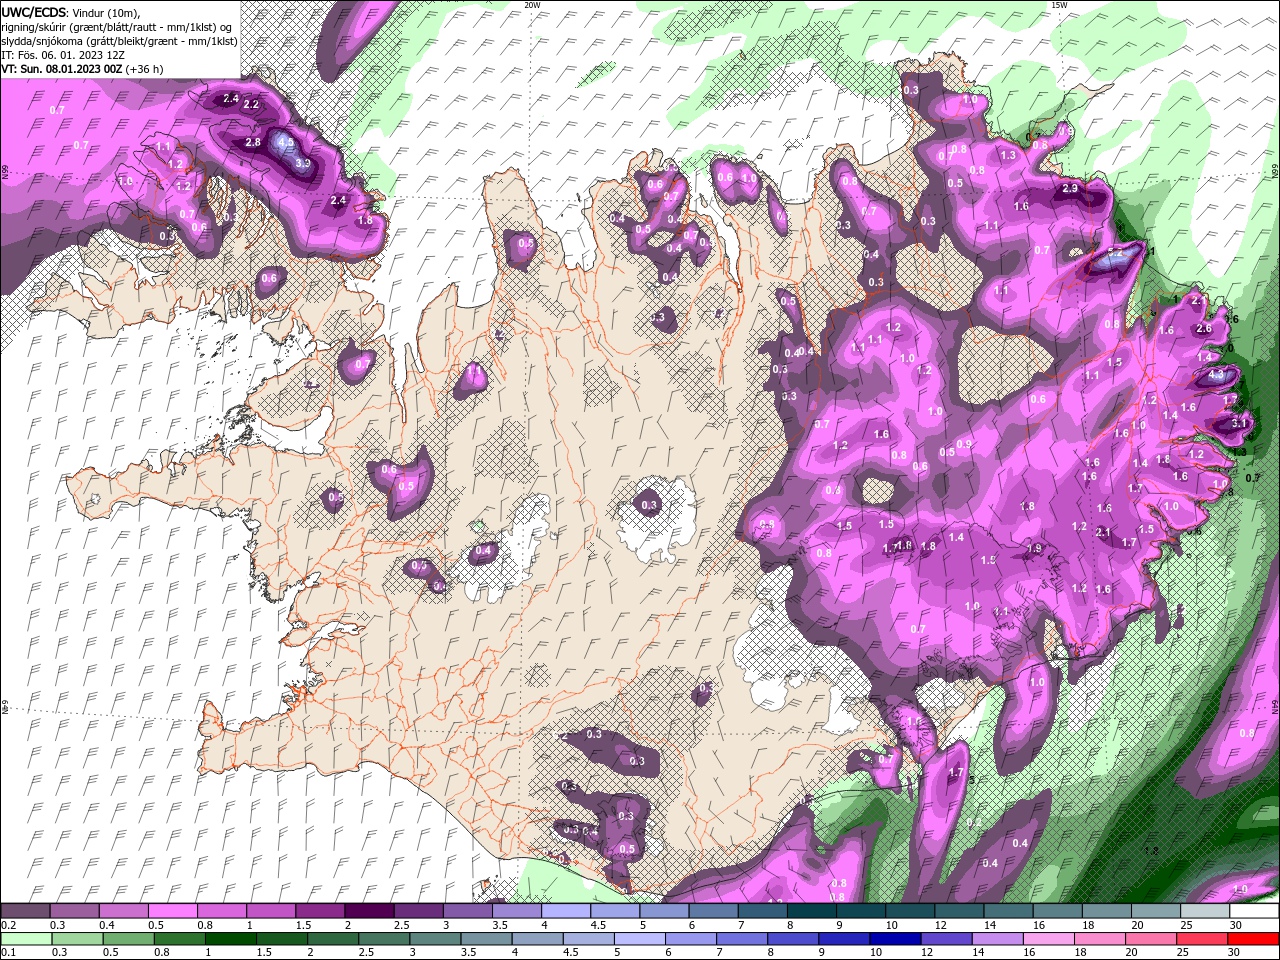Image resolution: width=1280 pixels, height=960 pixels.
Task: Click the rain-scale swatch starting at 0.8
Action: point(180,939)
